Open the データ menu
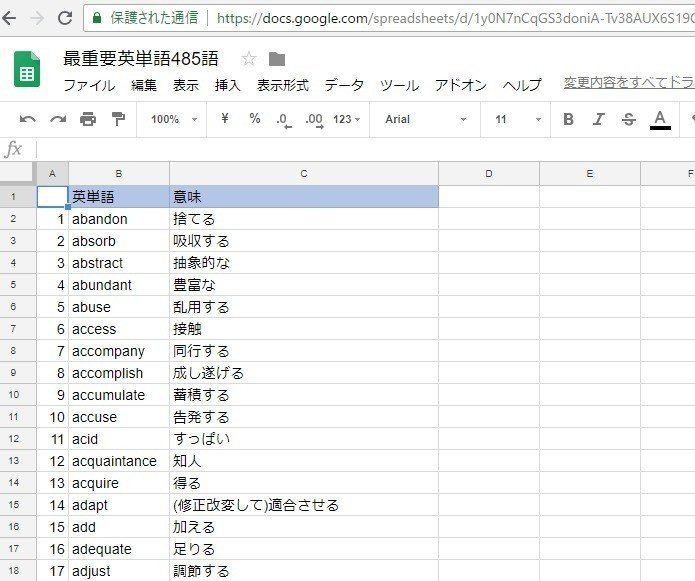 (x=344, y=85)
